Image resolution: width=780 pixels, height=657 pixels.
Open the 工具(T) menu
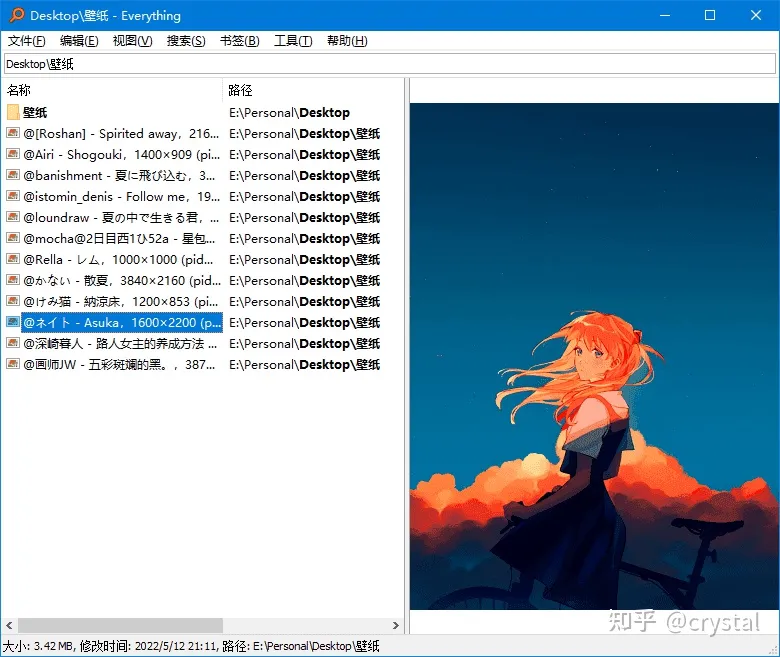pos(293,41)
